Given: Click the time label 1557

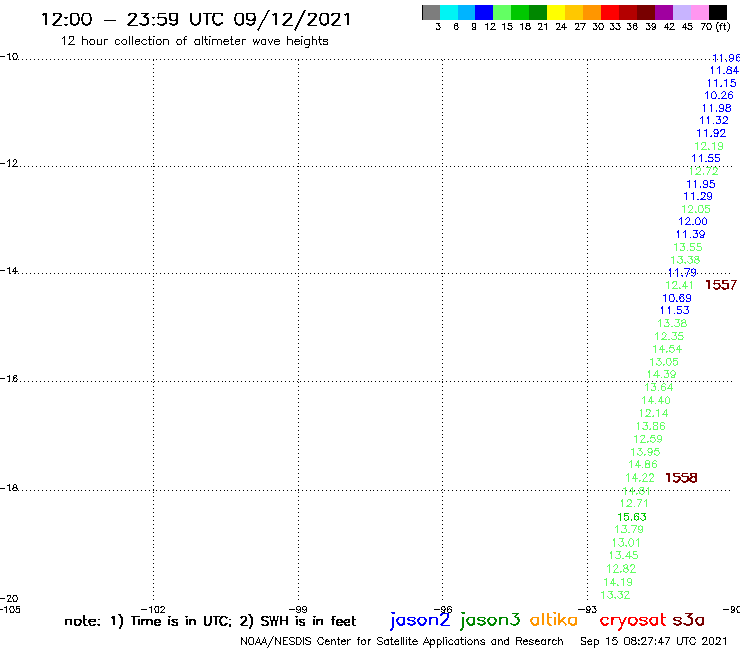Looking at the screenshot, I should 721,285.
